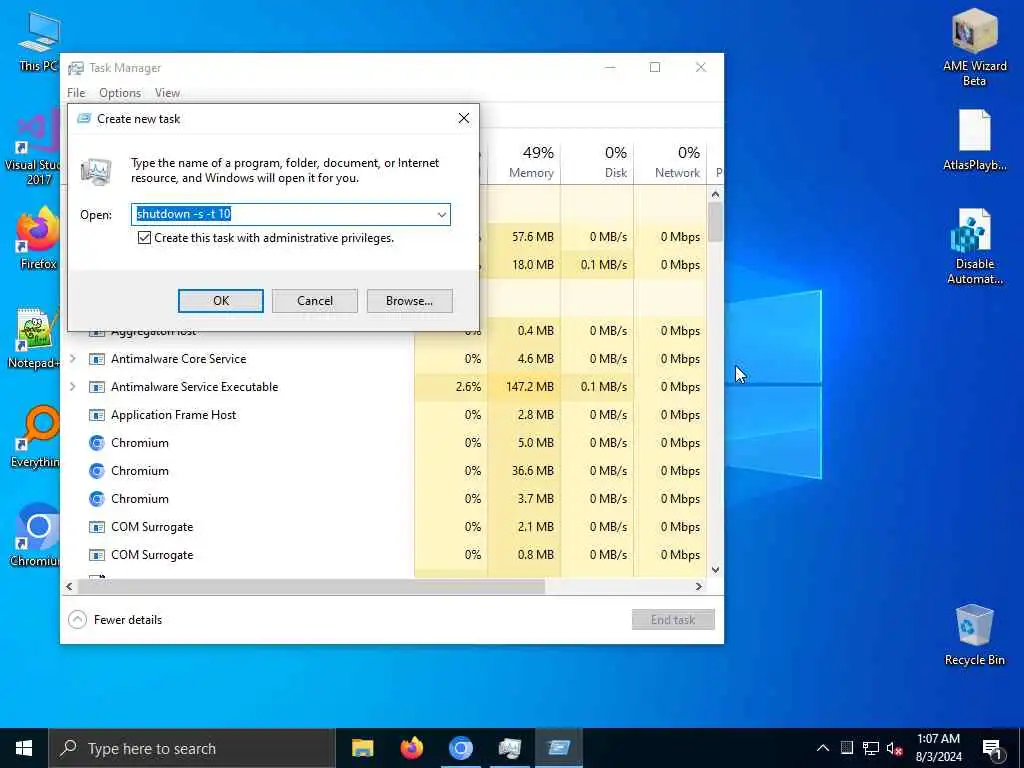Image resolution: width=1024 pixels, height=768 pixels.
Task: Click Cancel in Create new task
Action: [315, 300]
